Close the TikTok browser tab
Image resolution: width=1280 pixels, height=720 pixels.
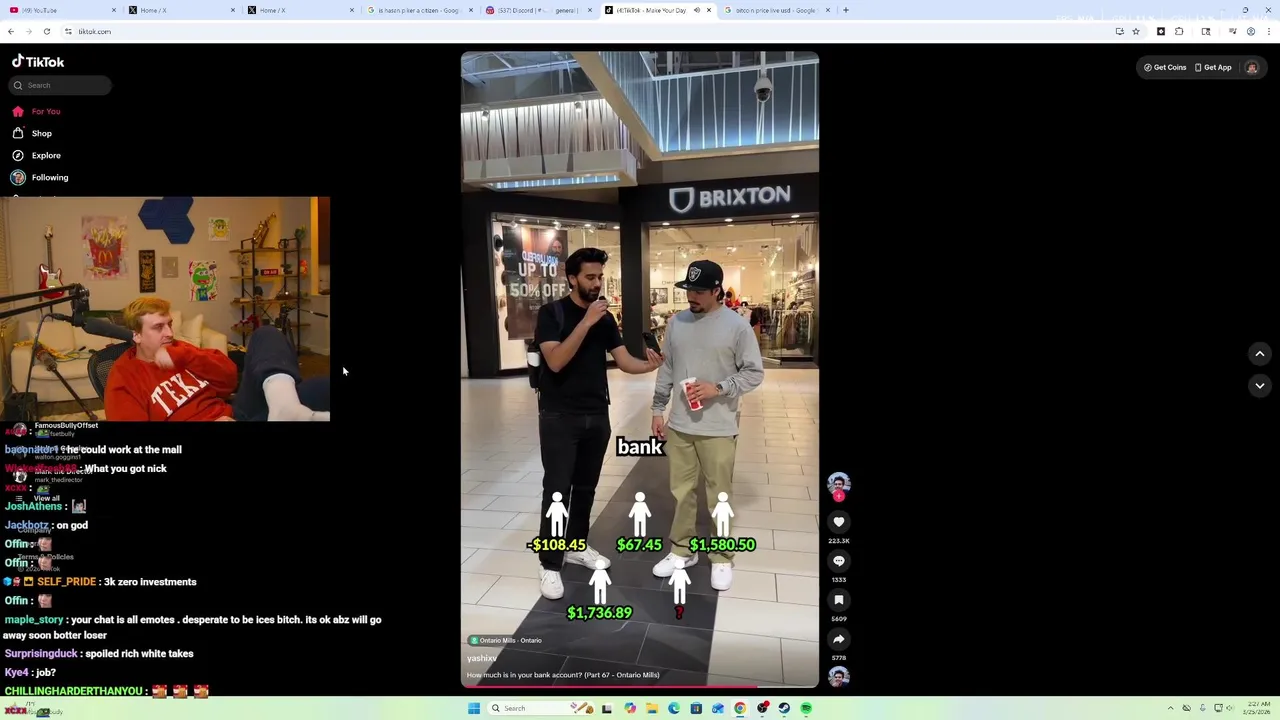click(709, 10)
